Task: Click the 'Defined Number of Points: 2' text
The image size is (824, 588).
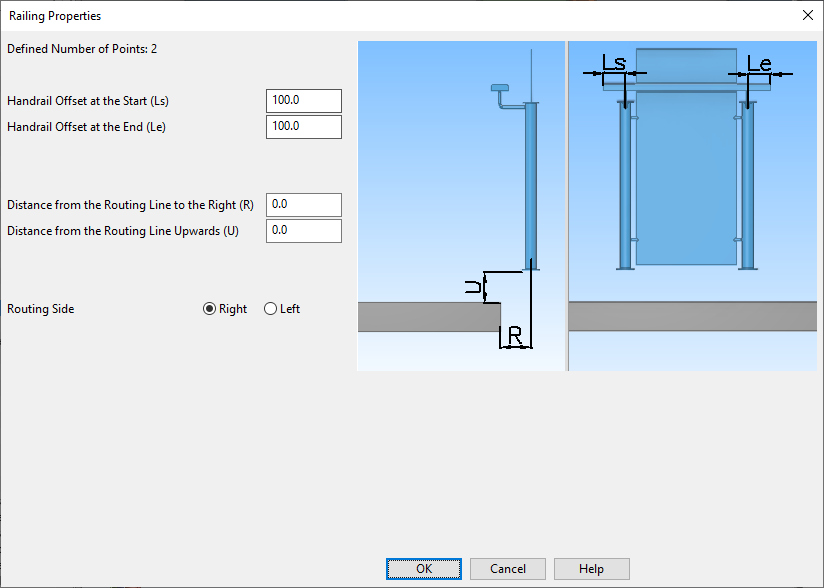Action: [x=82, y=49]
